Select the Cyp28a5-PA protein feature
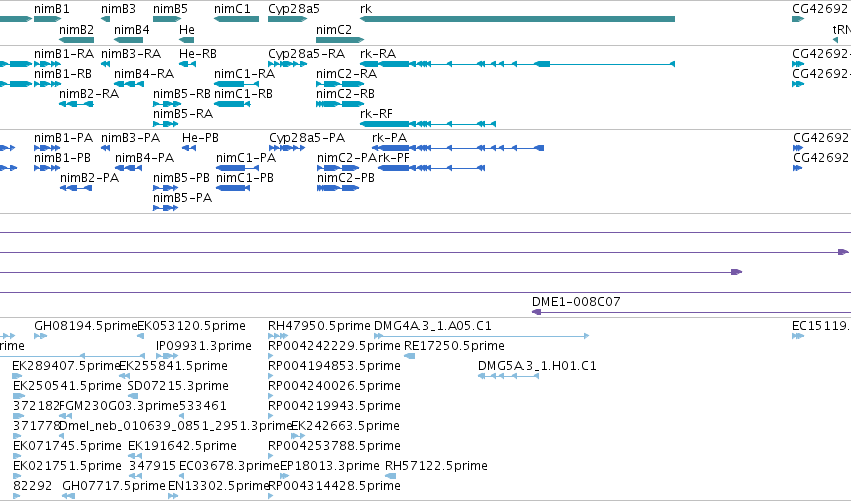The width and height of the screenshot is (851, 501). pos(287,148)
